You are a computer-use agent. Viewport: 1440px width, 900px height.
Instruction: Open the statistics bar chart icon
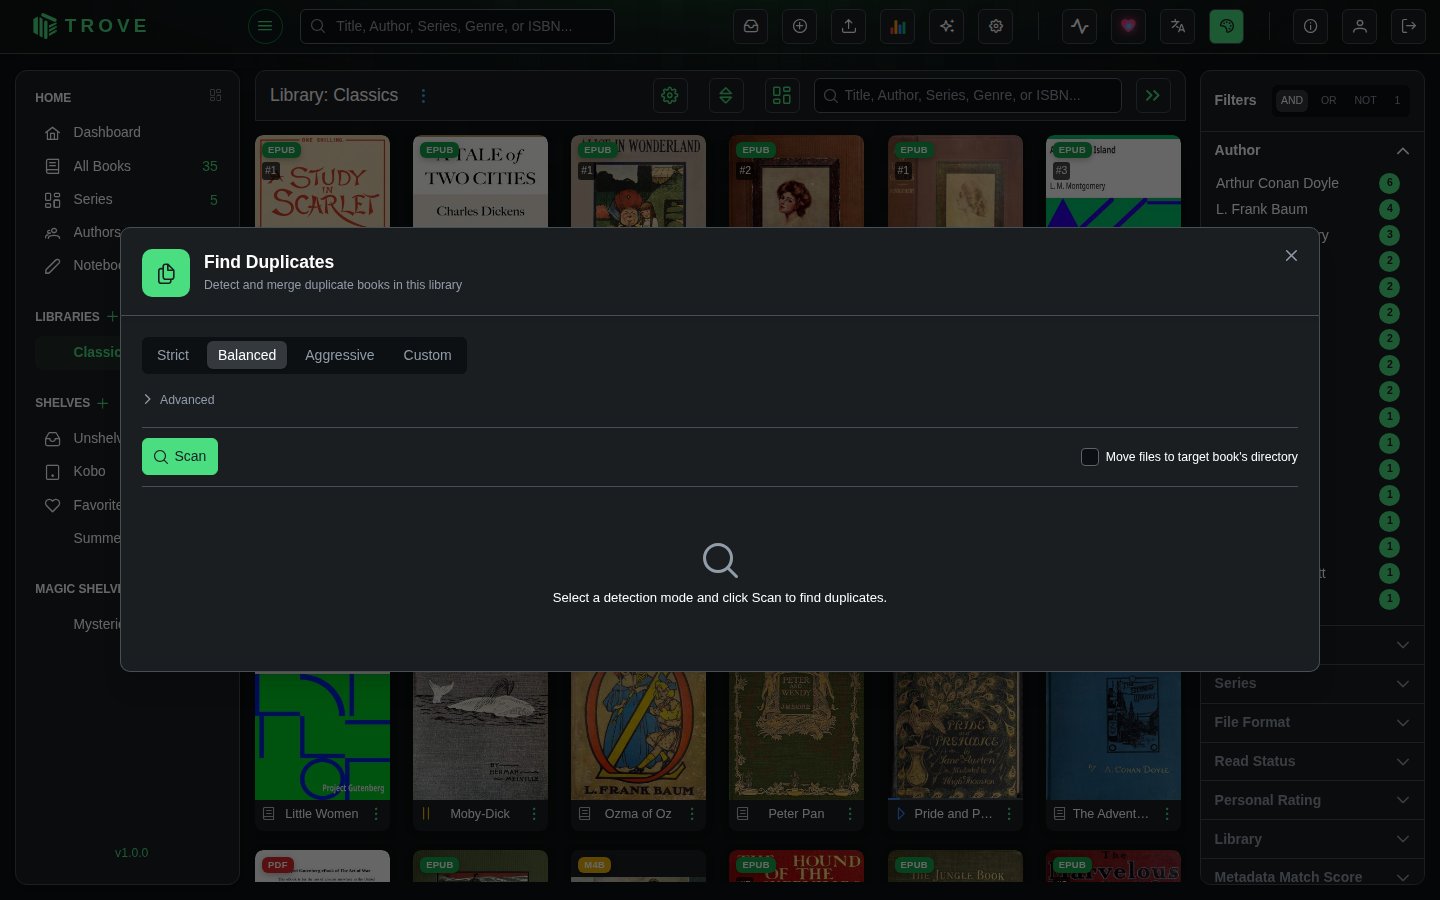(x=898, y=26)
